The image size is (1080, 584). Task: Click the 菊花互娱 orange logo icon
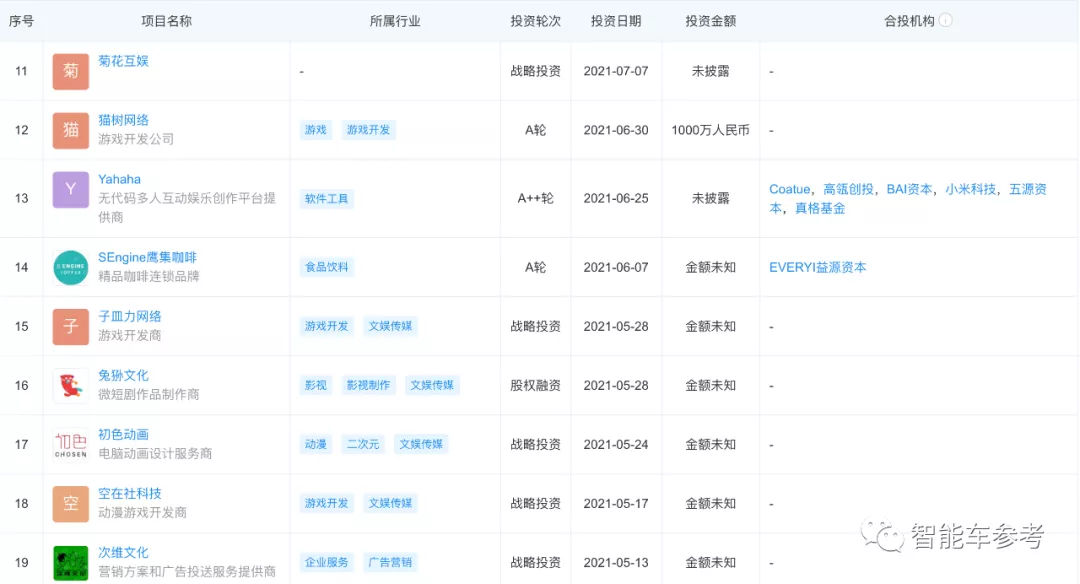pyautogui.click(x=69, y=71)
